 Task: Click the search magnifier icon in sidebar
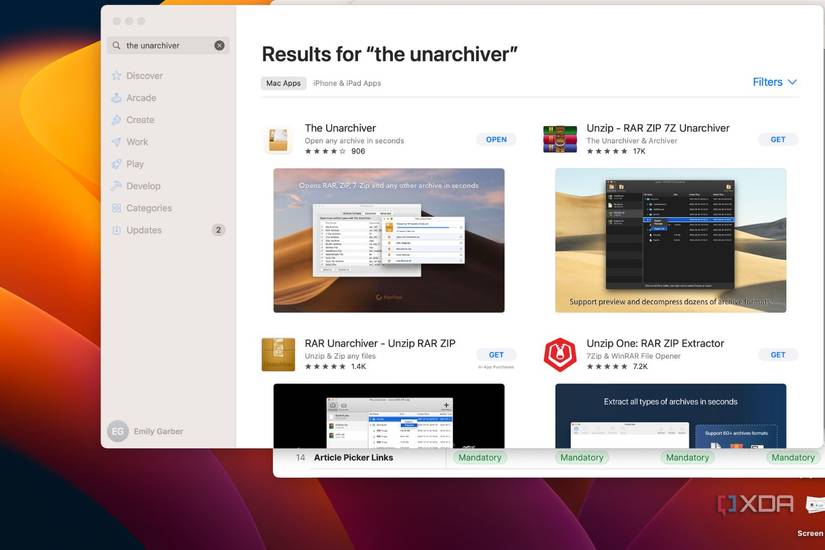(116, 46)
